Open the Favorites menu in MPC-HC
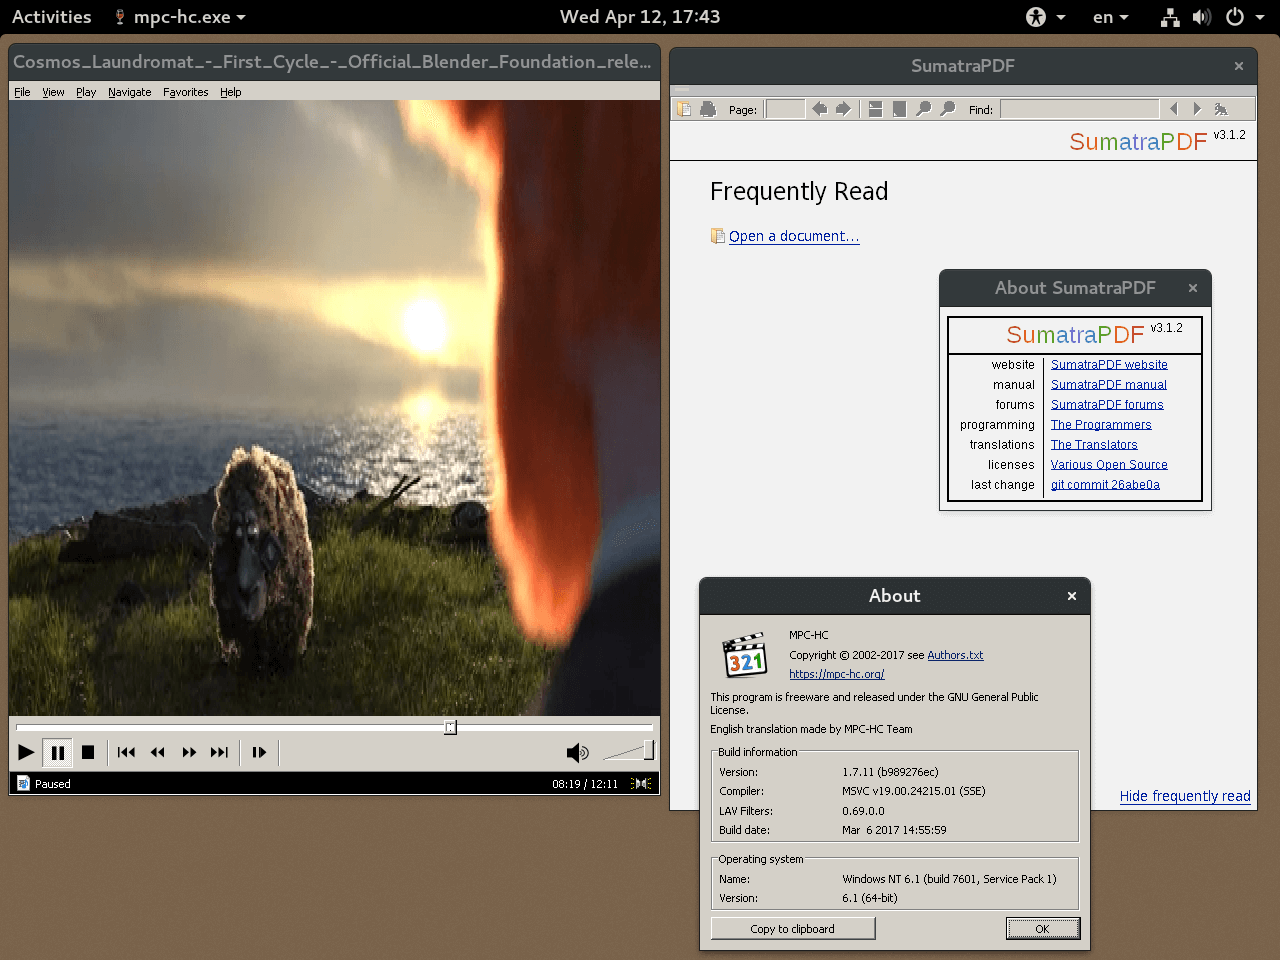1280x960 pixels. [x=185, y=91]
